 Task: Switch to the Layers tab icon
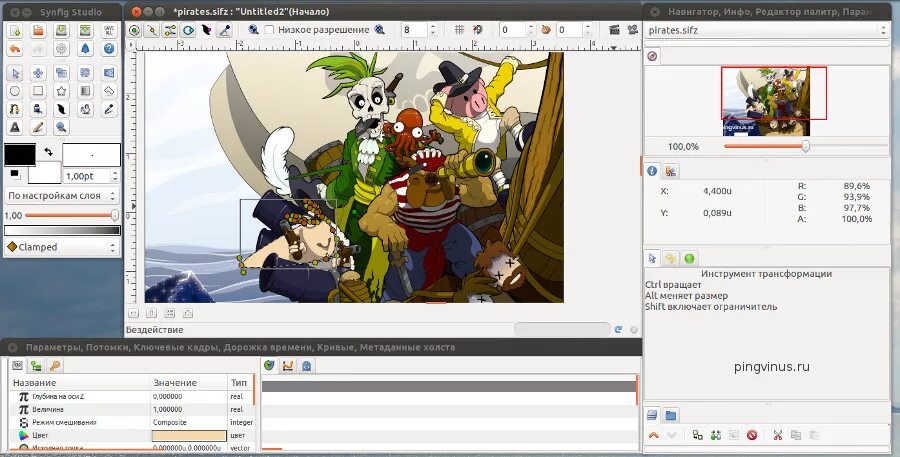point(652,415)
